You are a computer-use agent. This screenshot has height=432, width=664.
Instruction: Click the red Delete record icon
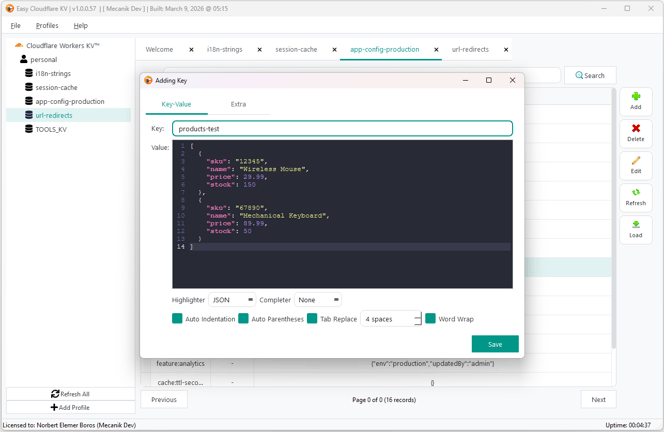coord(636,128)
